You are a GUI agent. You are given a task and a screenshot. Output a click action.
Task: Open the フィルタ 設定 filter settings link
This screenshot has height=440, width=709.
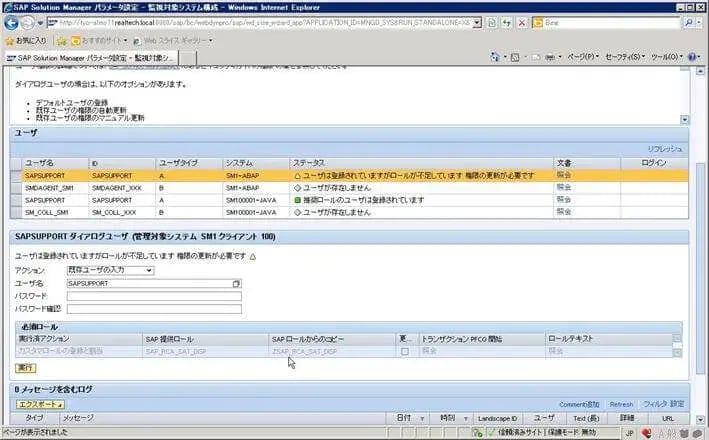point(663,404)
